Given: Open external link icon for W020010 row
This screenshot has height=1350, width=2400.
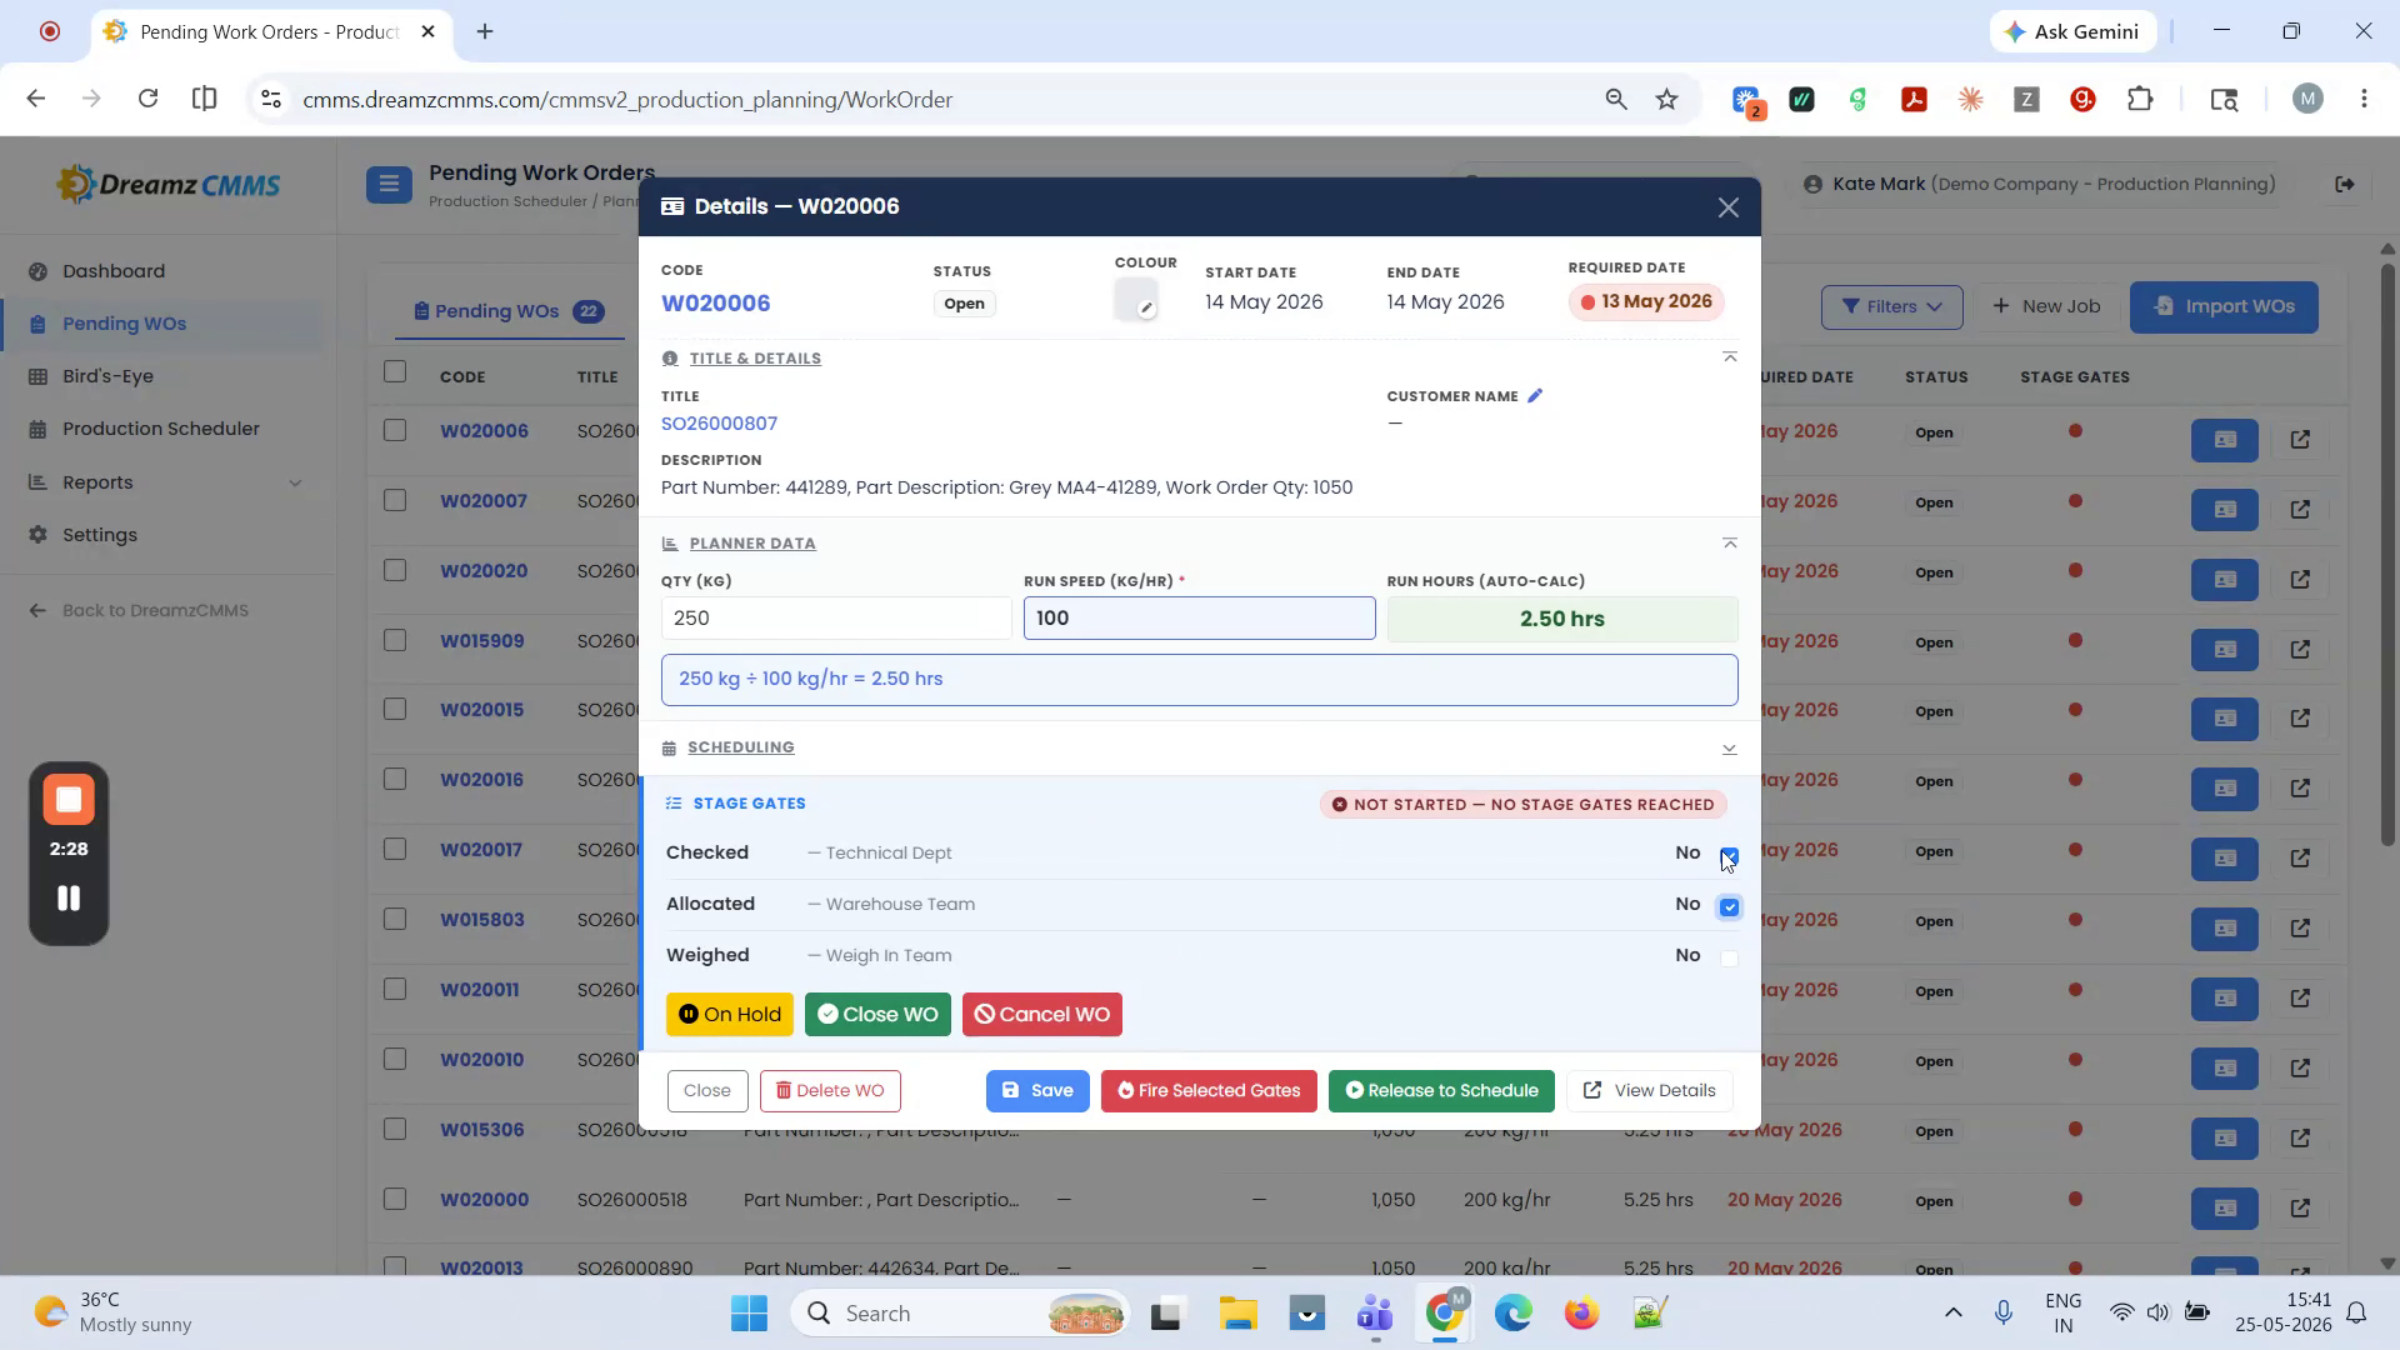Looking at the screenshot, I should 2300,1068.
